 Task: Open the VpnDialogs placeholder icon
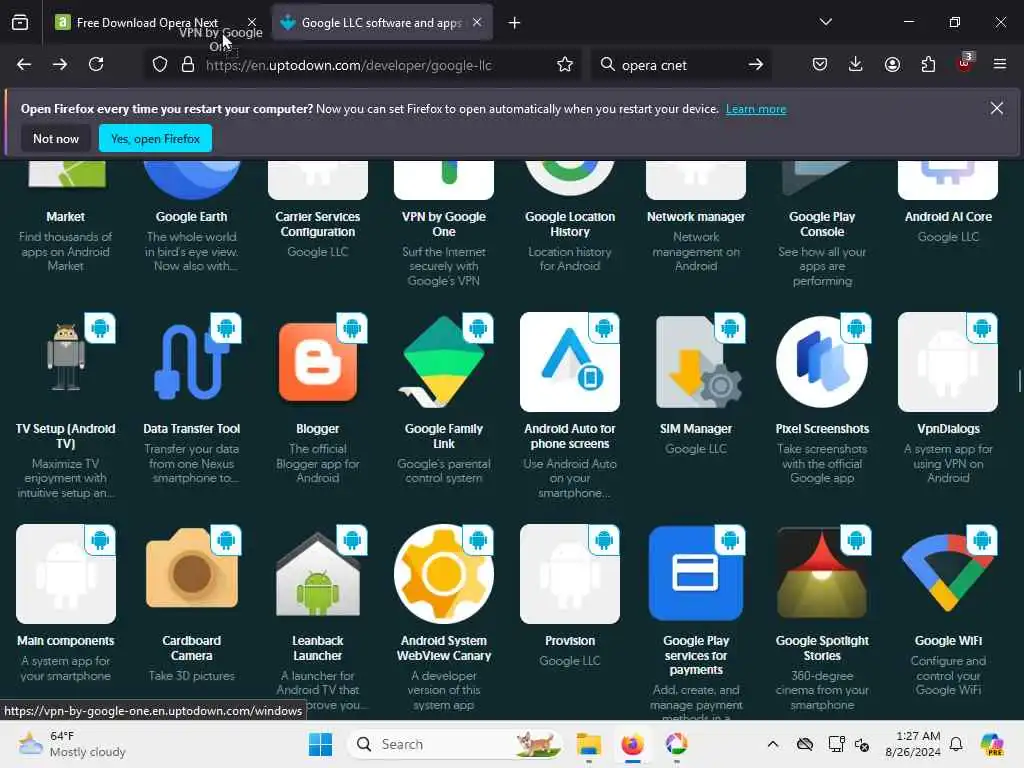coord(948,362)
